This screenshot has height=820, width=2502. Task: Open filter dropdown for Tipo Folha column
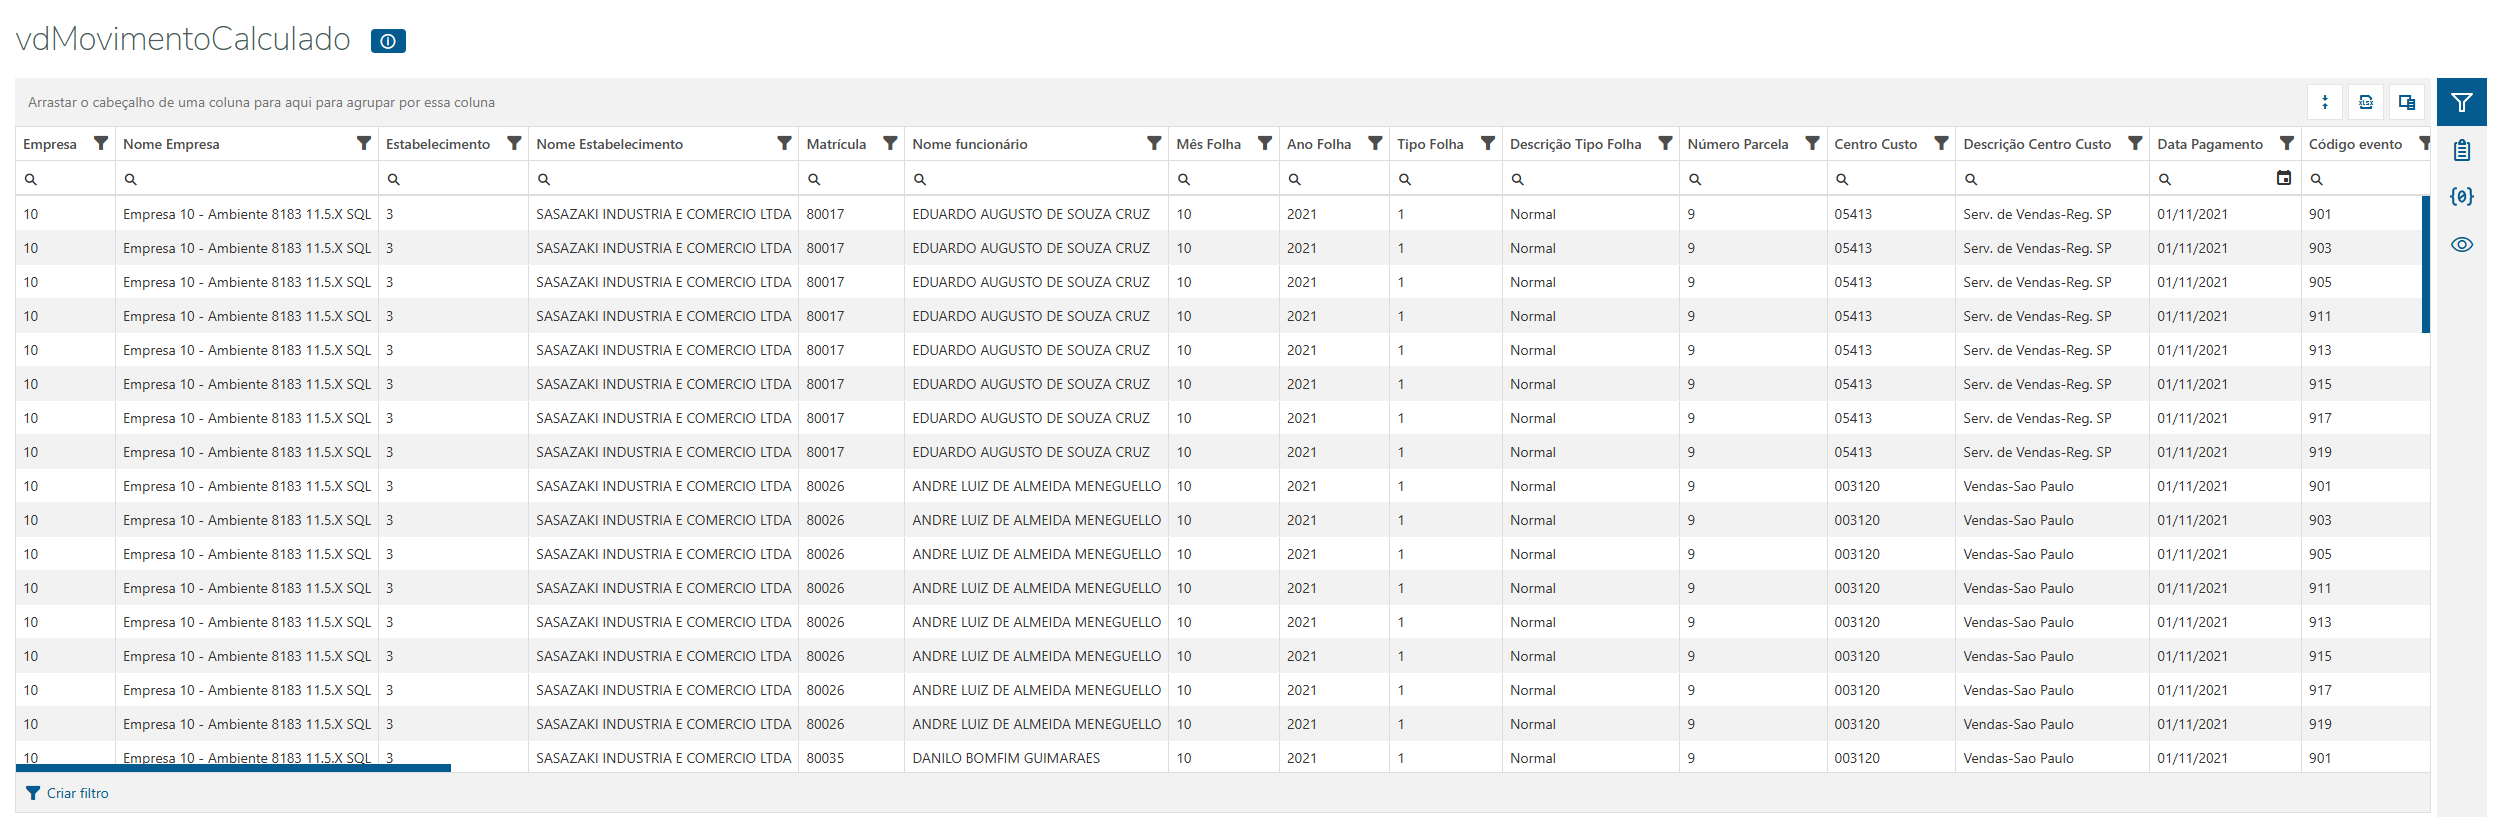pos(1487,144)
